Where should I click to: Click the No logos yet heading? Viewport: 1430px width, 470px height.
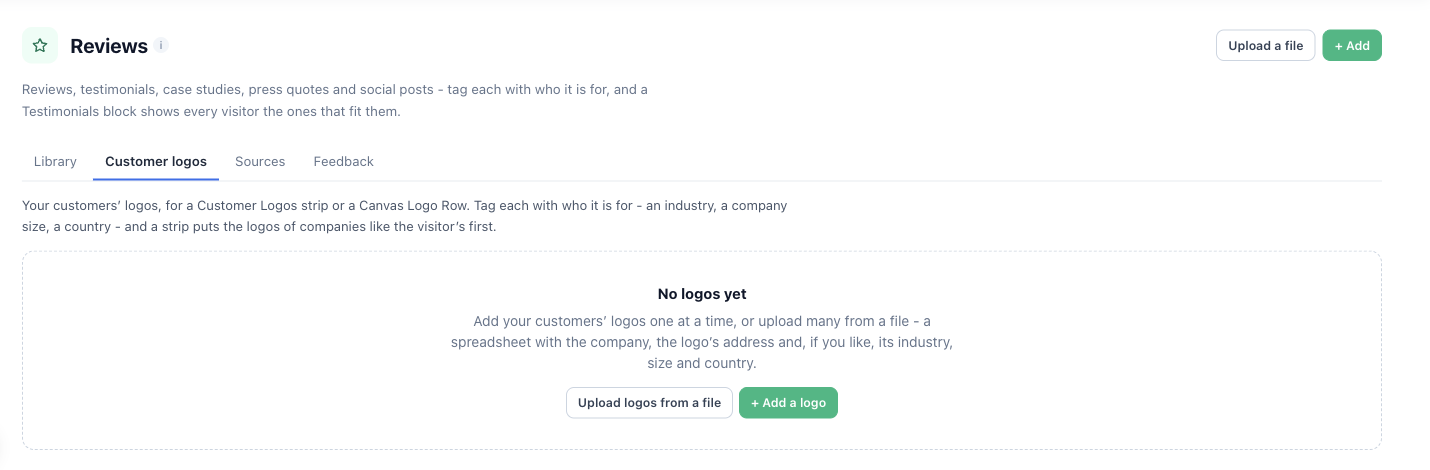tap(702, 294)
